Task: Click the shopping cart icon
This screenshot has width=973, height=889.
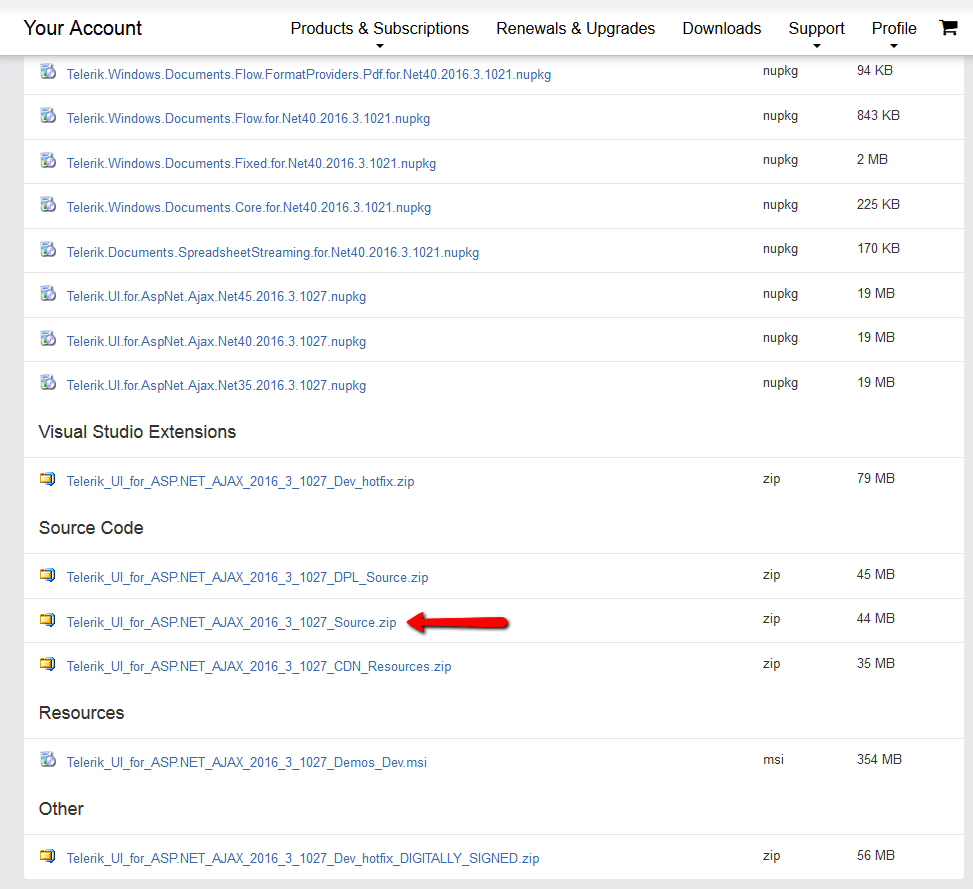Action: pyautogui.click(x=948, y=28)
